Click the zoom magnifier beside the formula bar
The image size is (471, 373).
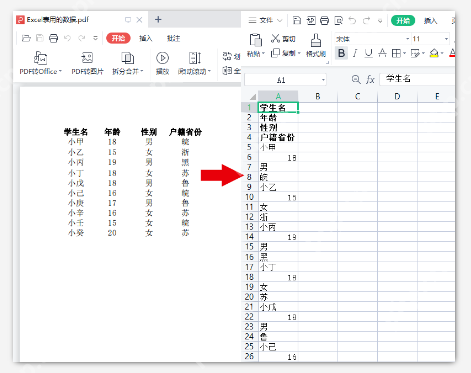(x=356, y=79)
